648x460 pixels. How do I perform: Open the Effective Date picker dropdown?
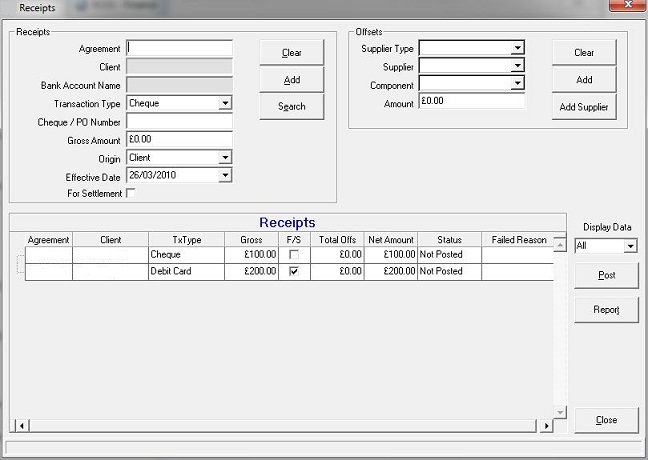point(225,176)
